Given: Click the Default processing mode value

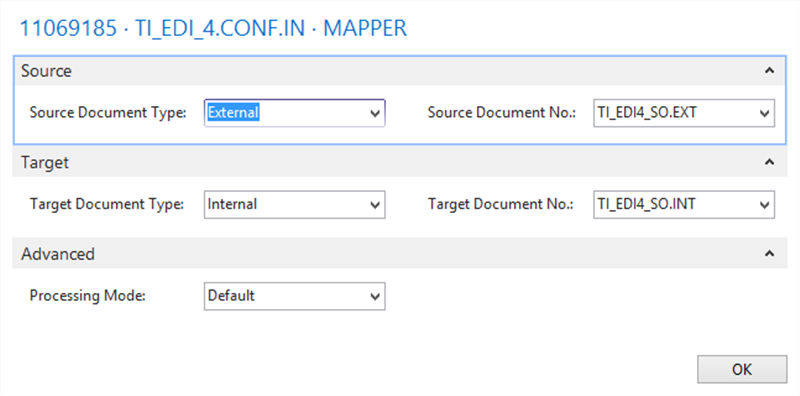Looking at the screenshot, I should [x=231, y=296].
